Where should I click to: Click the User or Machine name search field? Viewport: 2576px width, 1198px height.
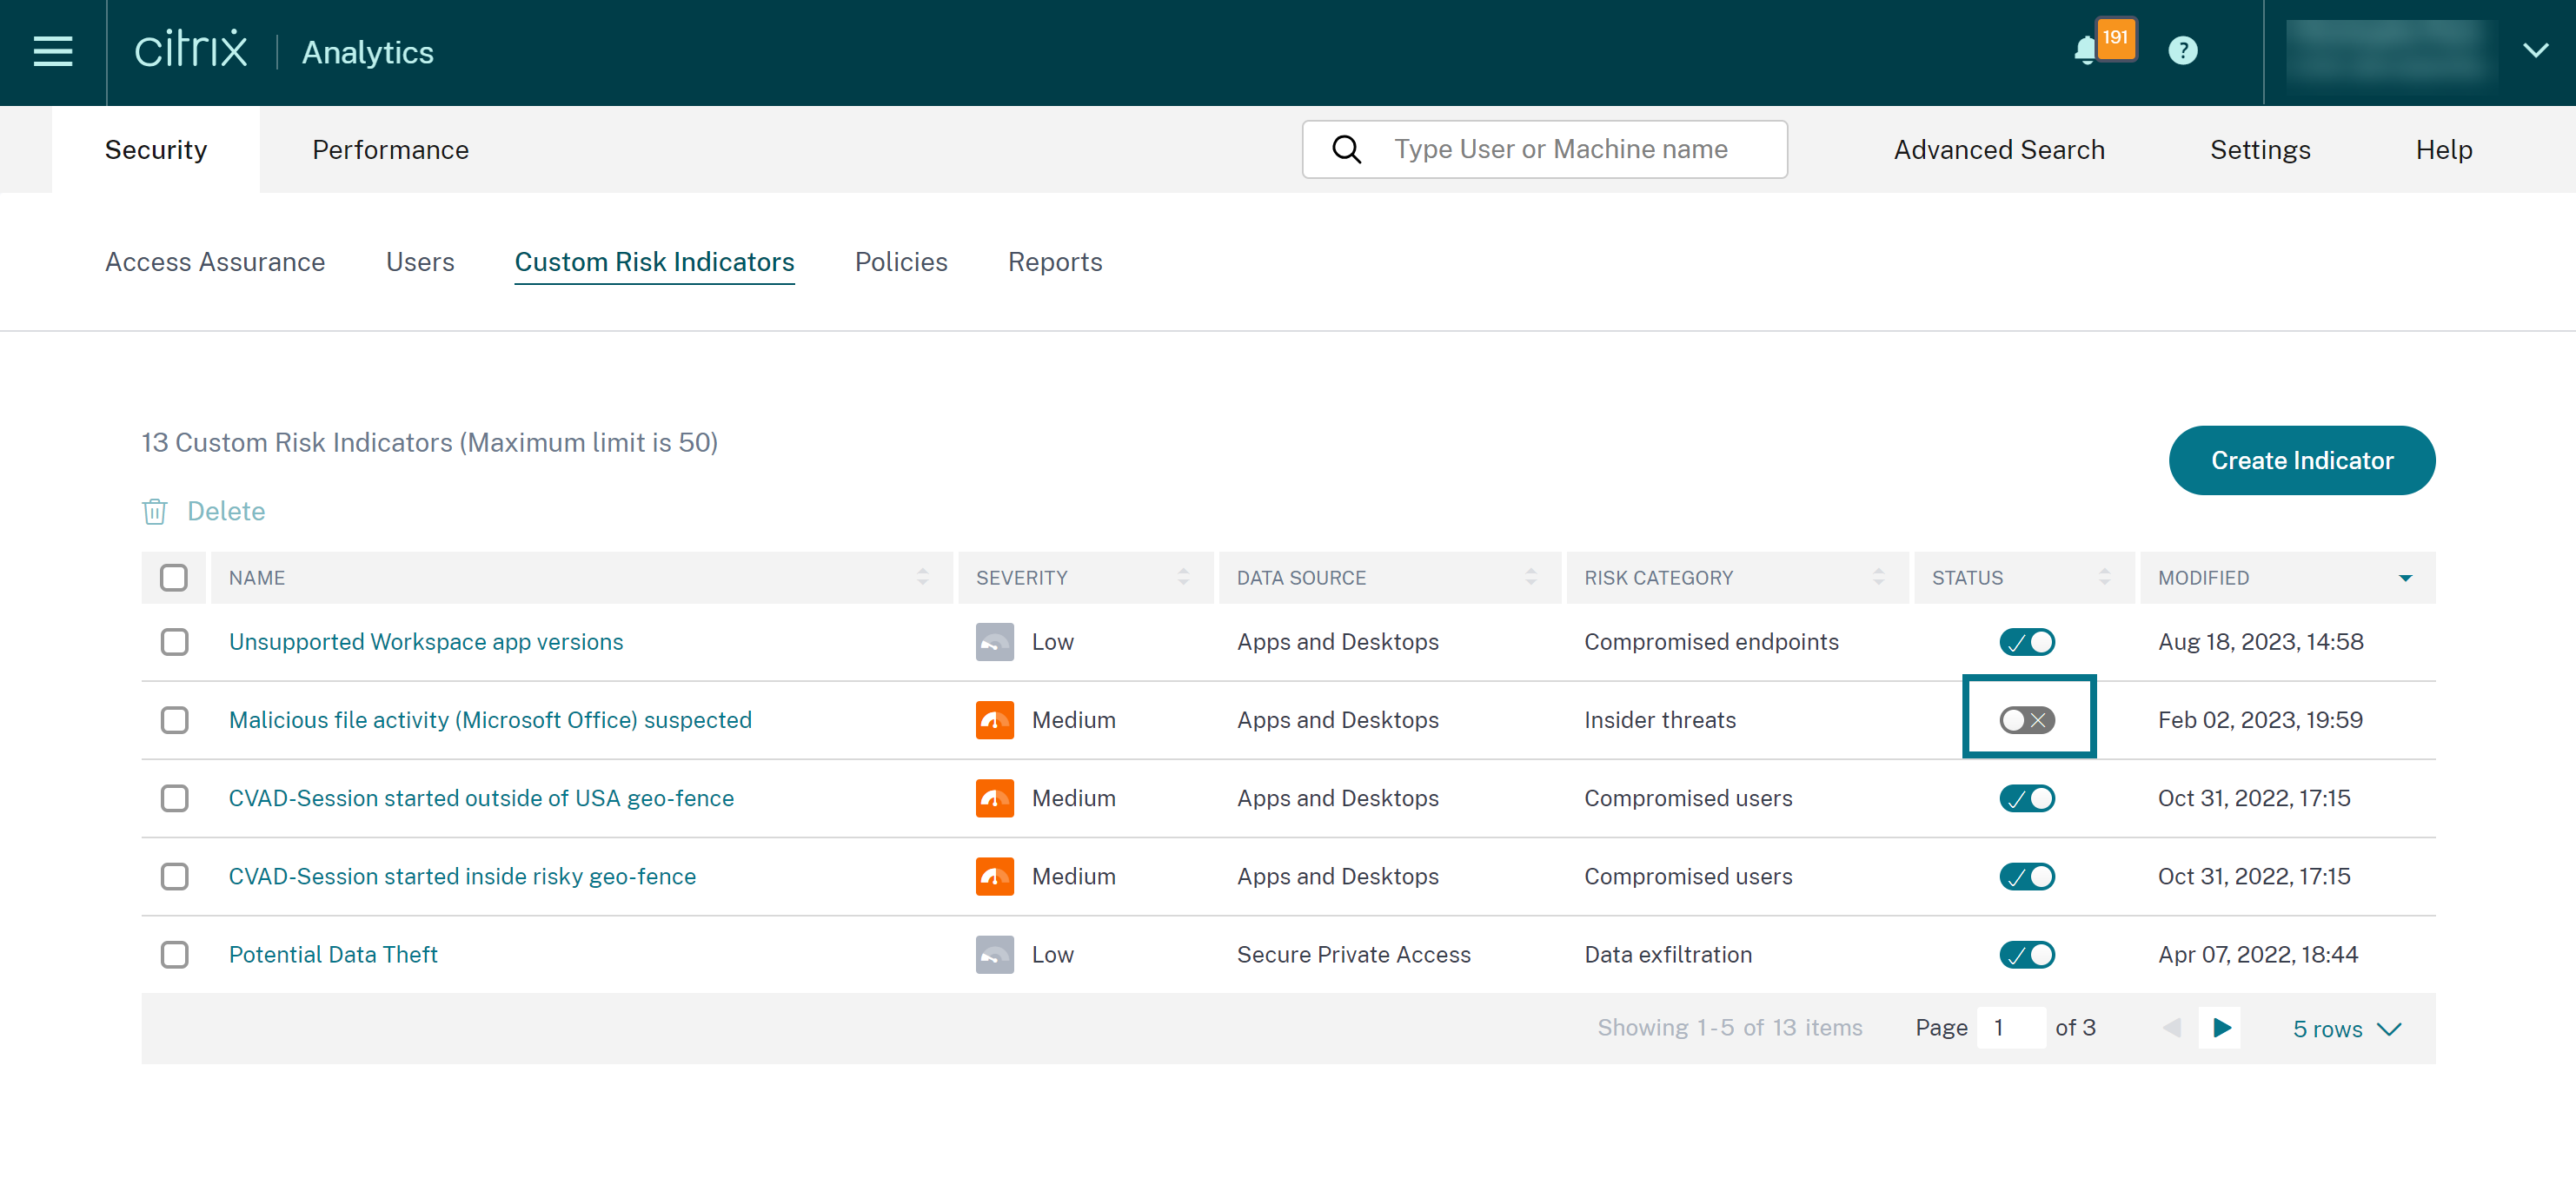pyautogui.click(x=1560, y=150)
